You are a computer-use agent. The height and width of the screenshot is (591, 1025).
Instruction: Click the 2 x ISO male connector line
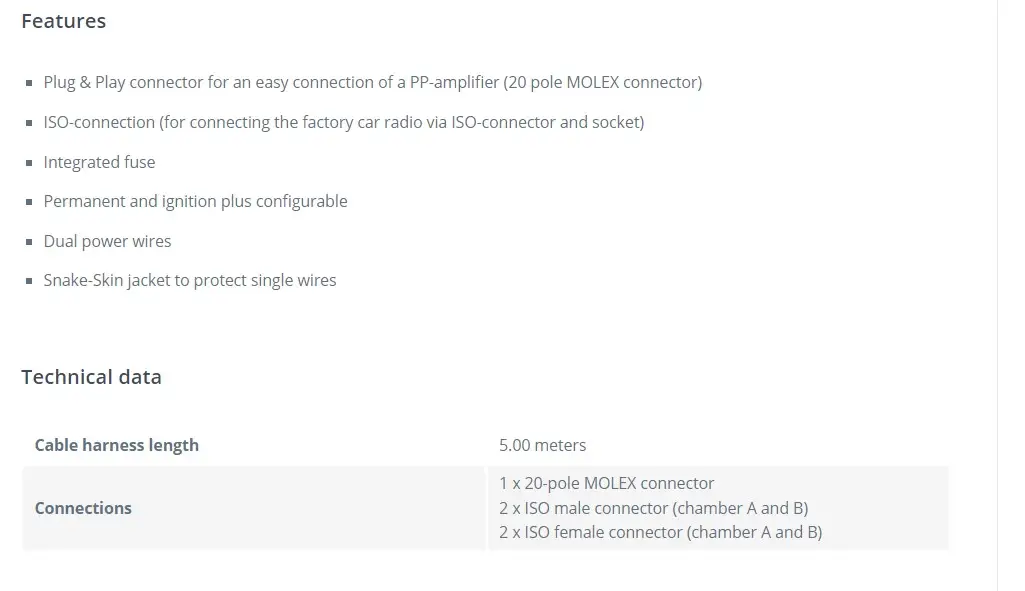(x=654, y=508)
